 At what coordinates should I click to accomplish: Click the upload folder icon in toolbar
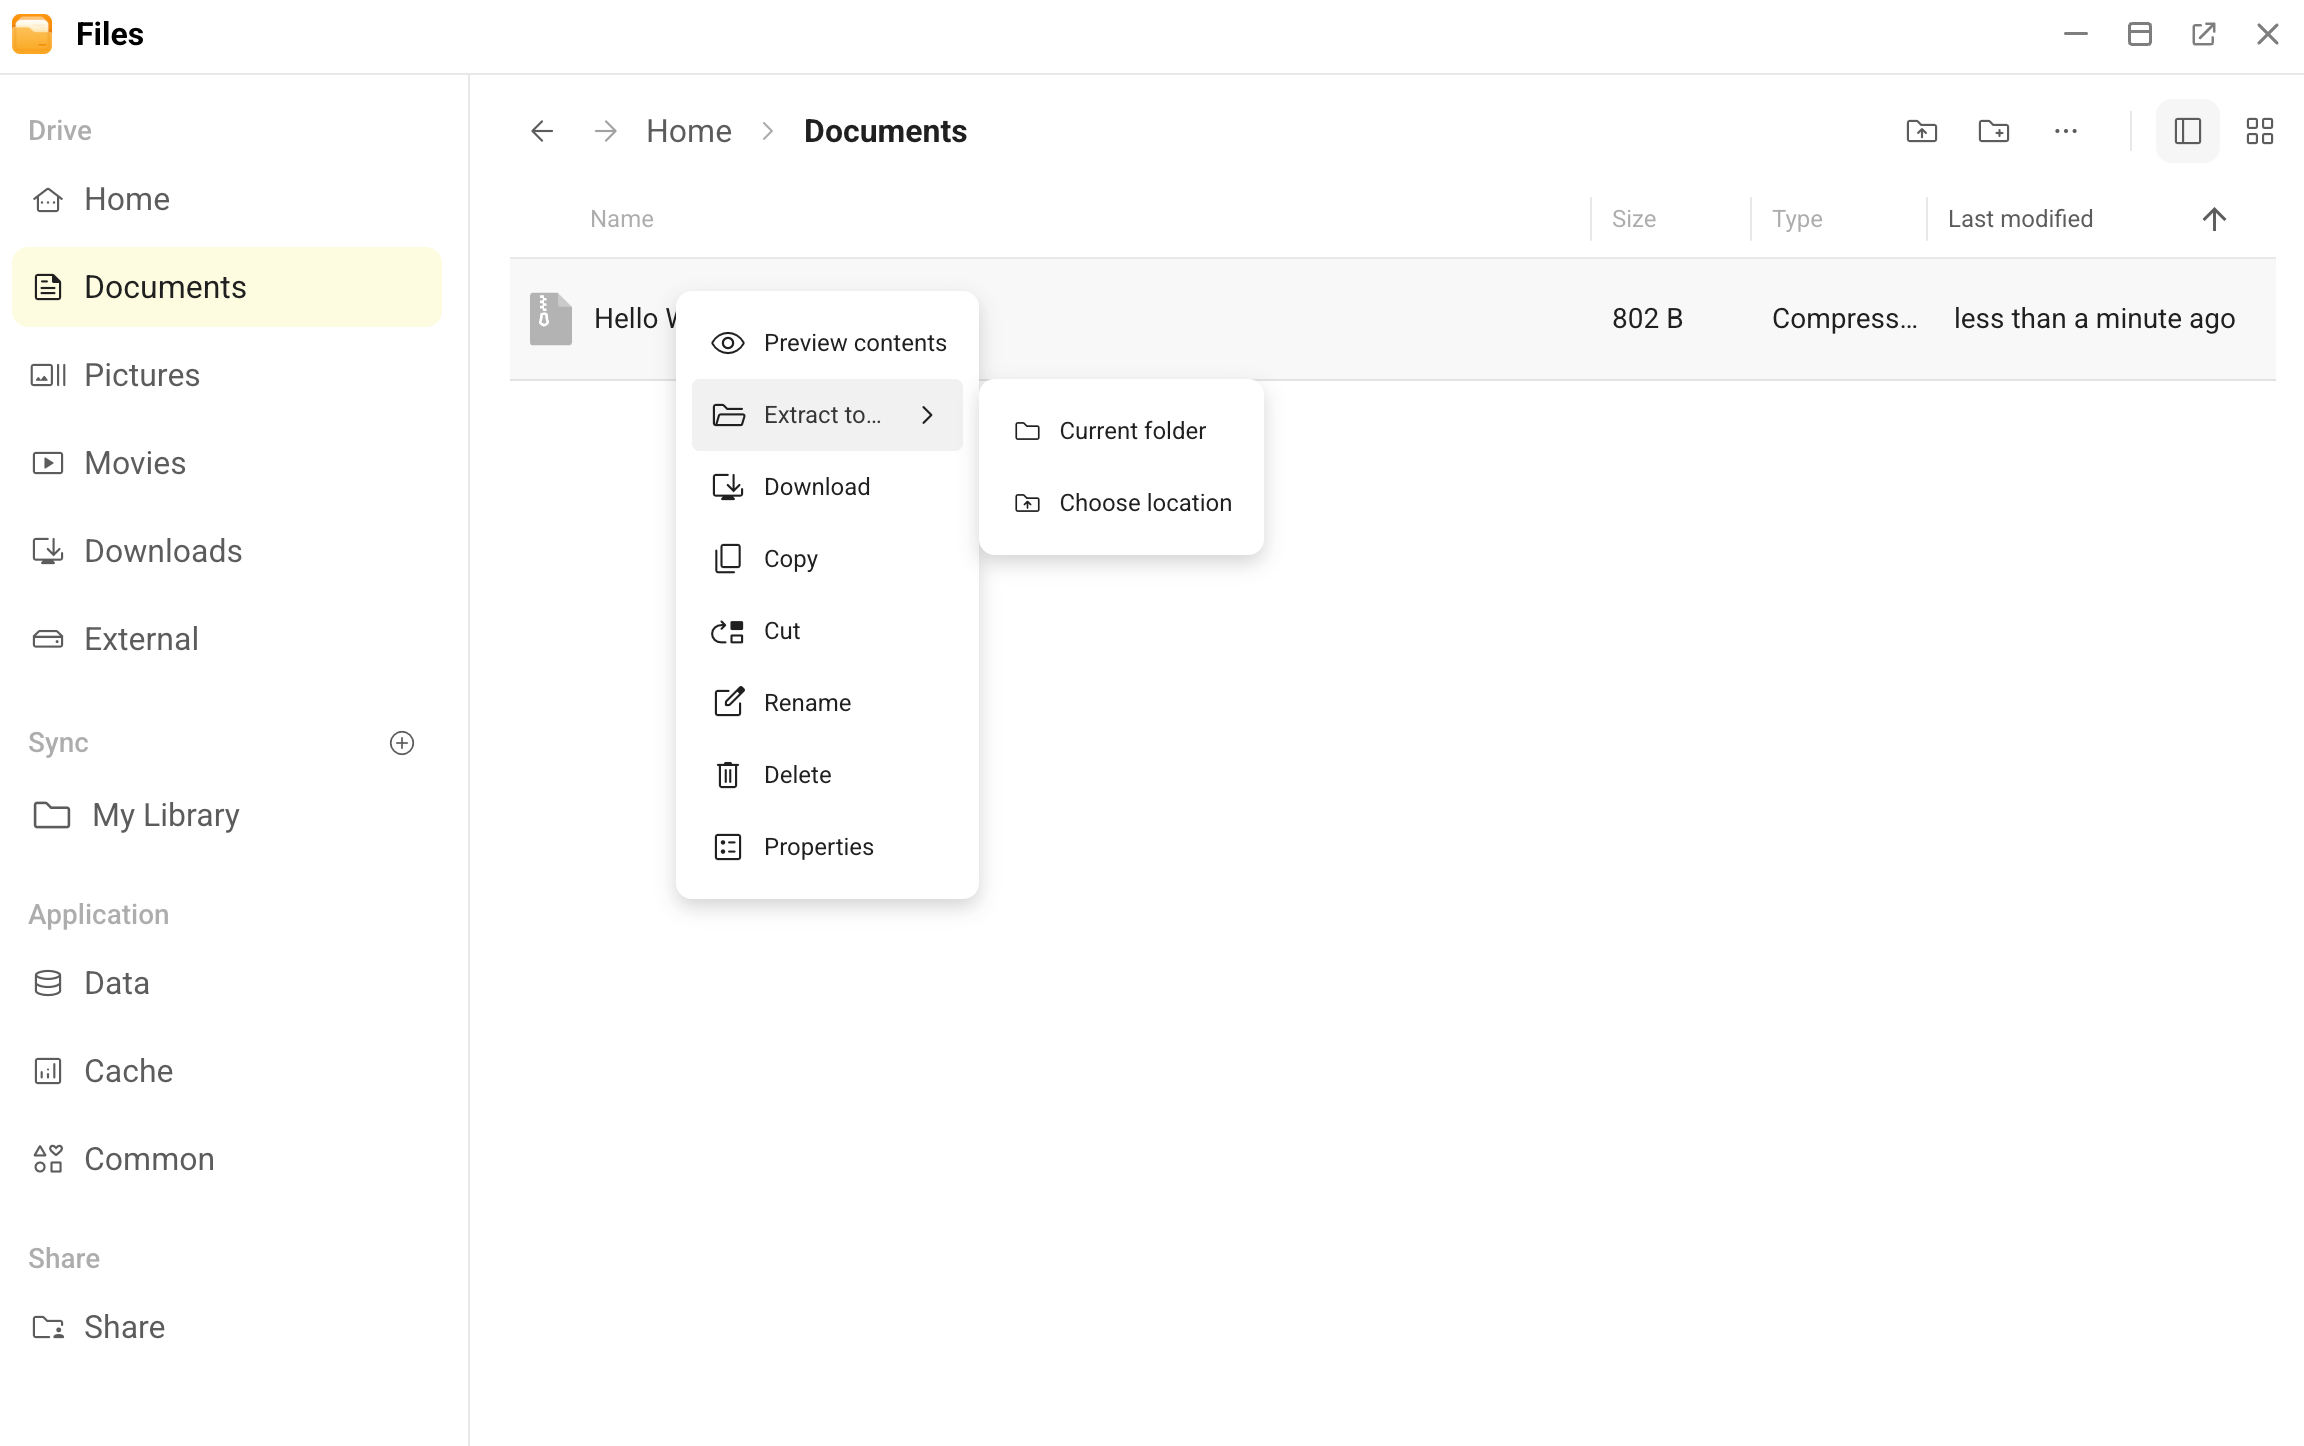(1921, 131)
